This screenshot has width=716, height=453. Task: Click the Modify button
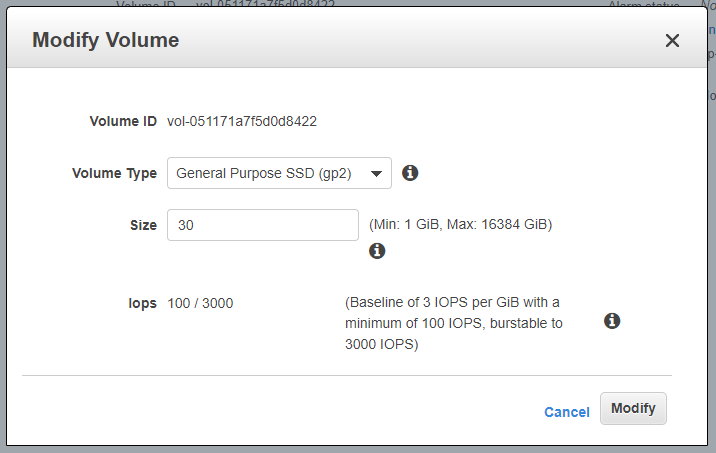tap(633, 408)
